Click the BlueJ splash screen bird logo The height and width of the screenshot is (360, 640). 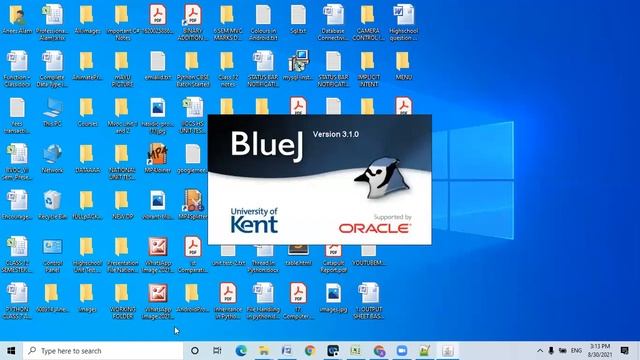[x=382, y=179]
